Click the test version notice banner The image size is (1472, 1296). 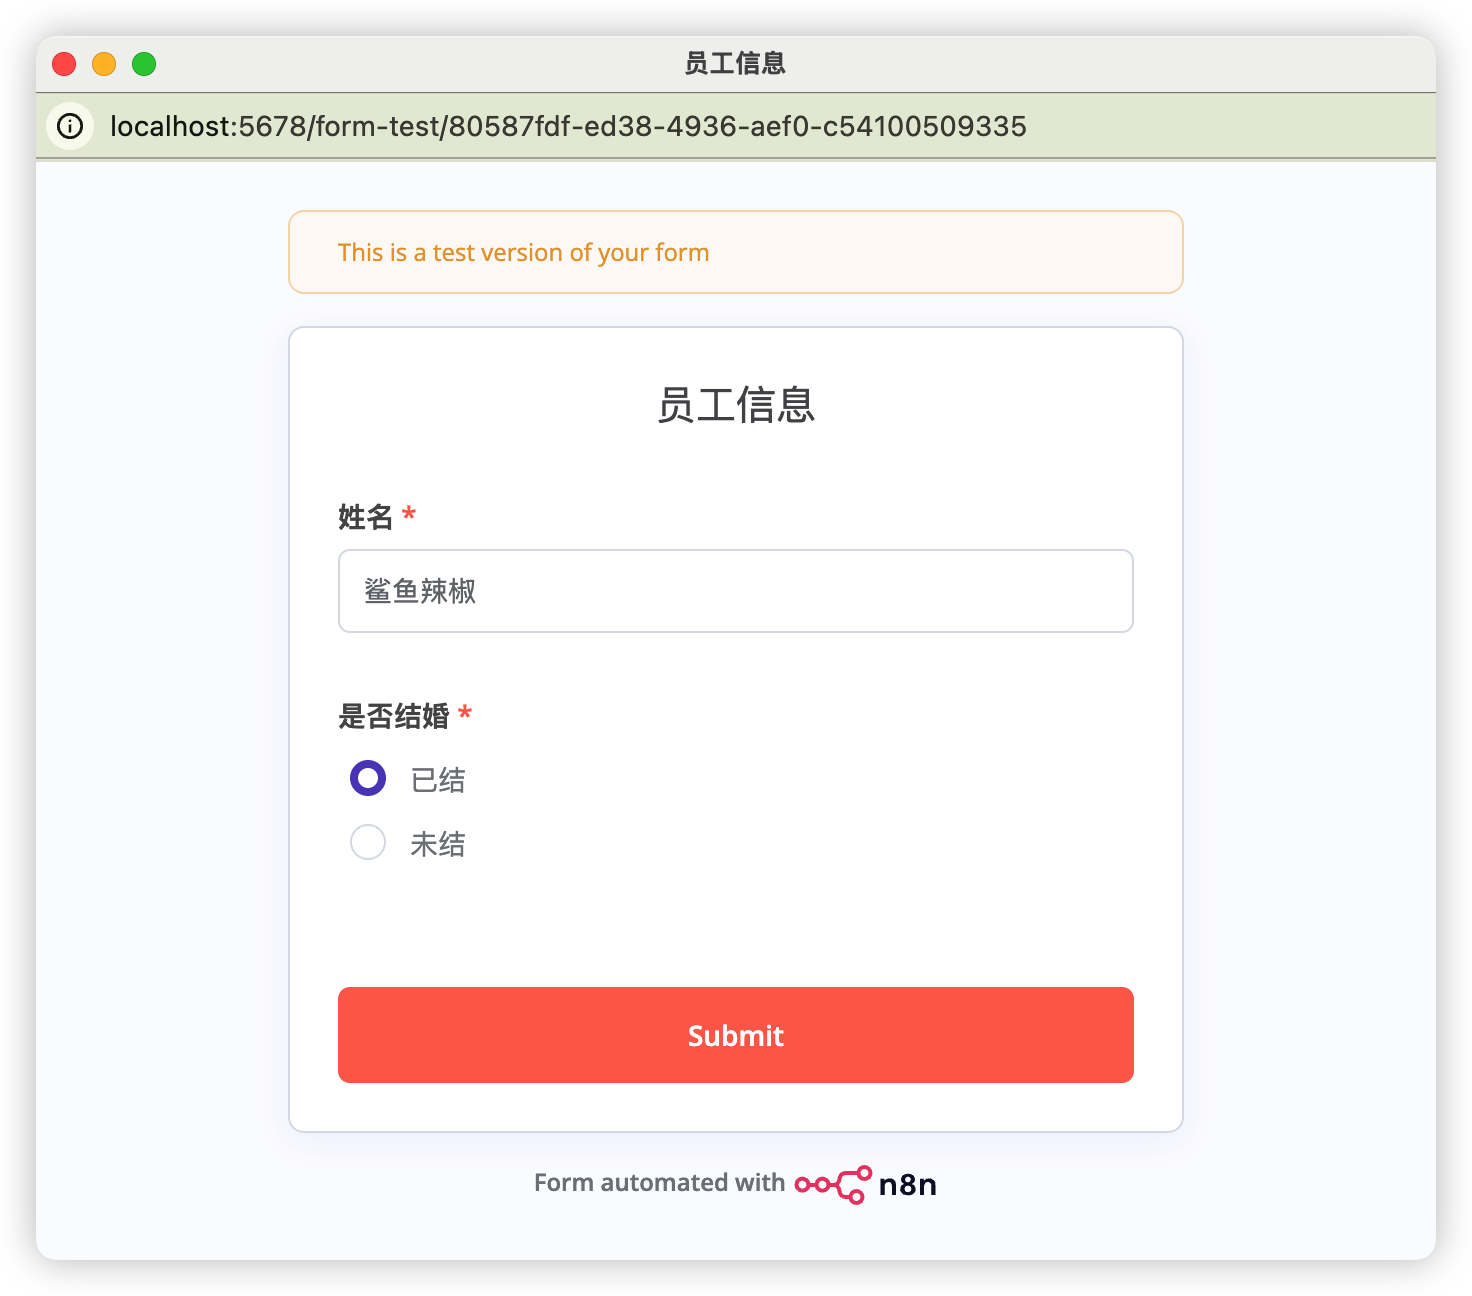click(x=735, y=252)
